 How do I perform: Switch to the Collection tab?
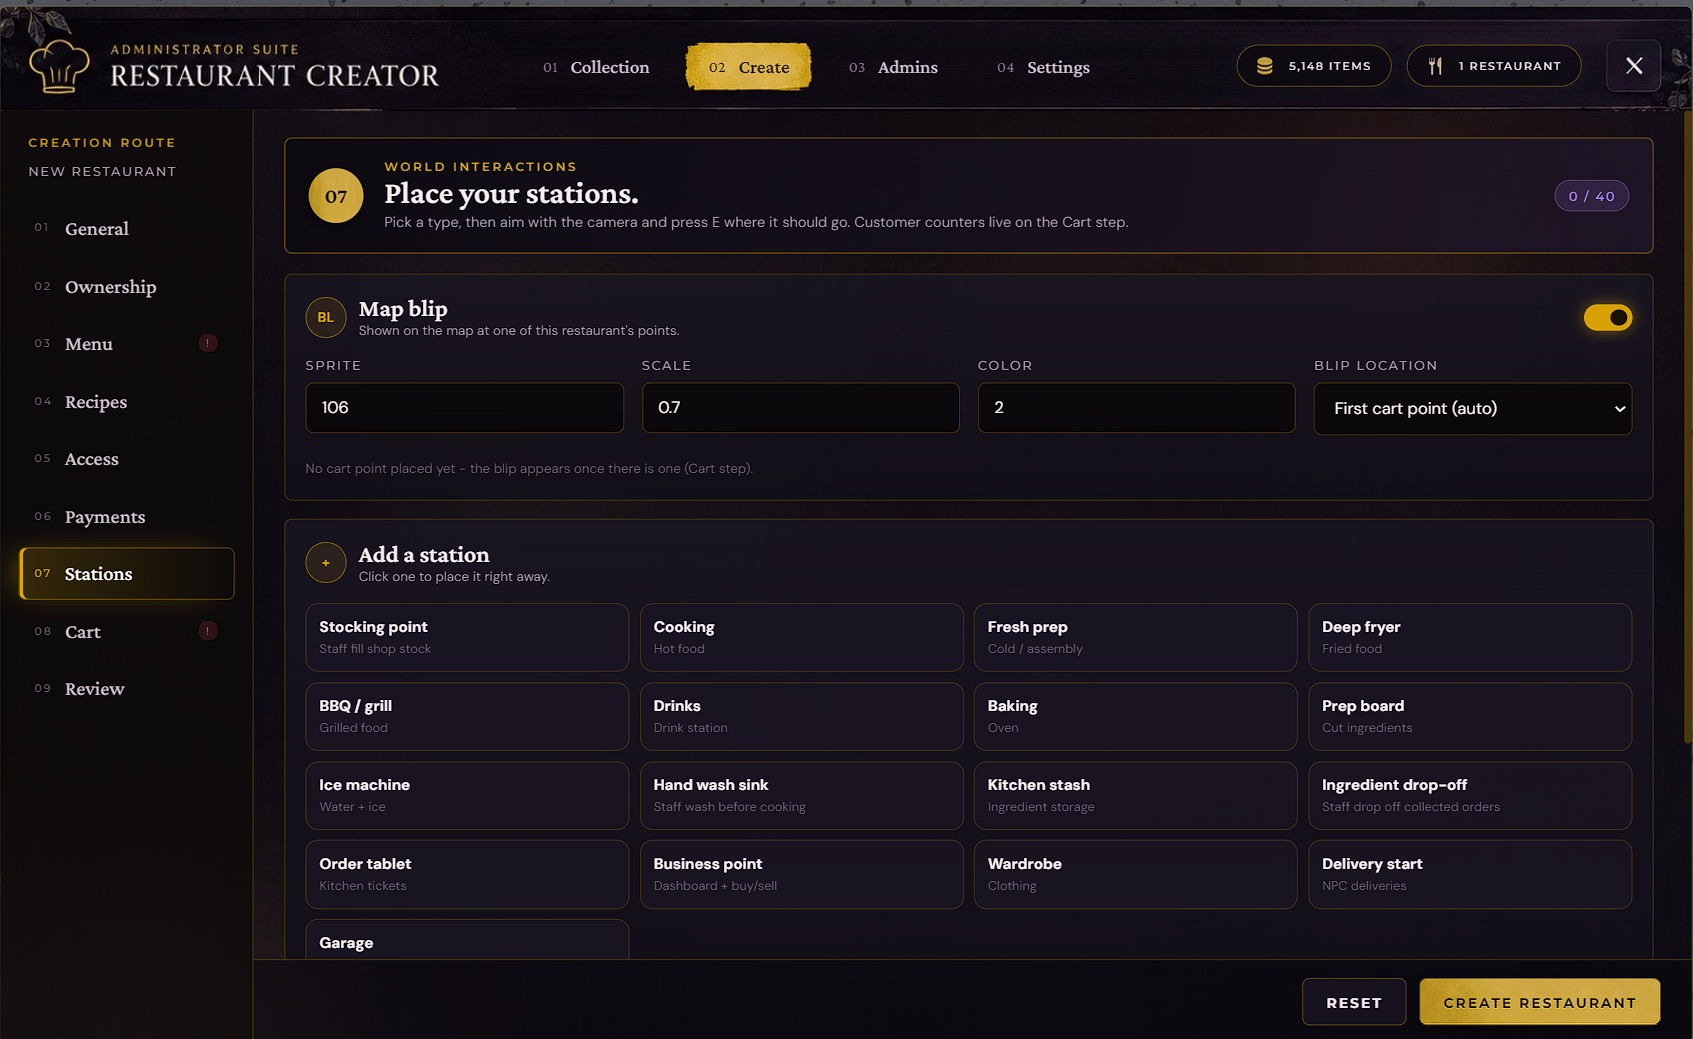[x=596, y=67]
